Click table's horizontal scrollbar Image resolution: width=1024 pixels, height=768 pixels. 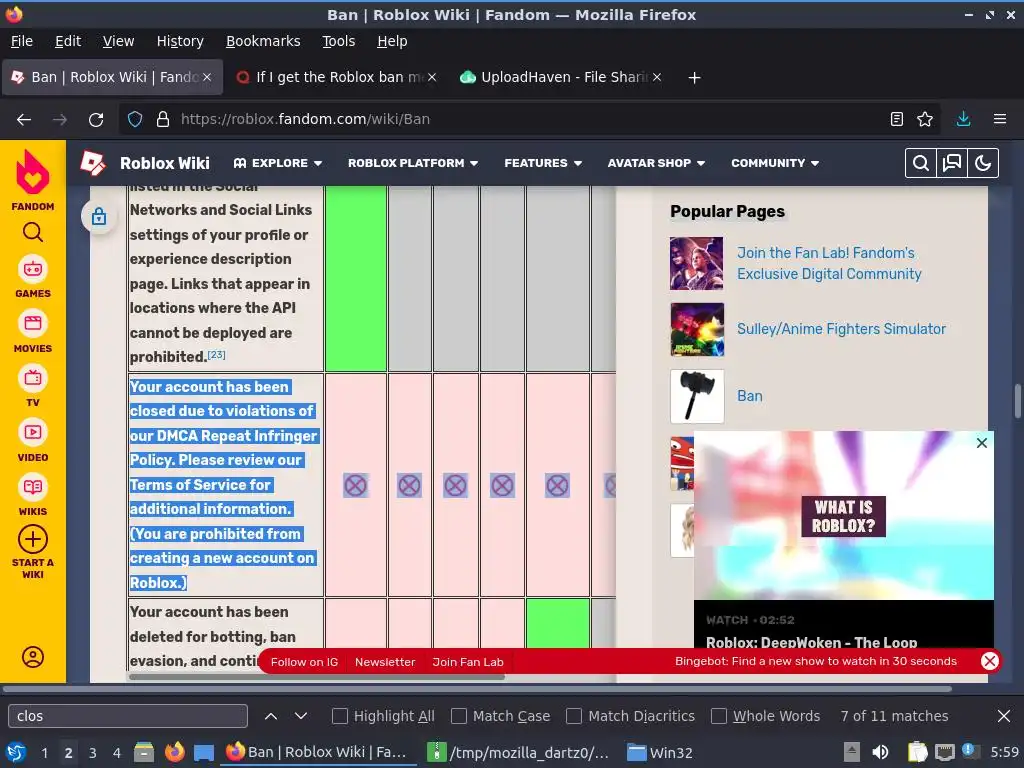click(x=317, y=677)
